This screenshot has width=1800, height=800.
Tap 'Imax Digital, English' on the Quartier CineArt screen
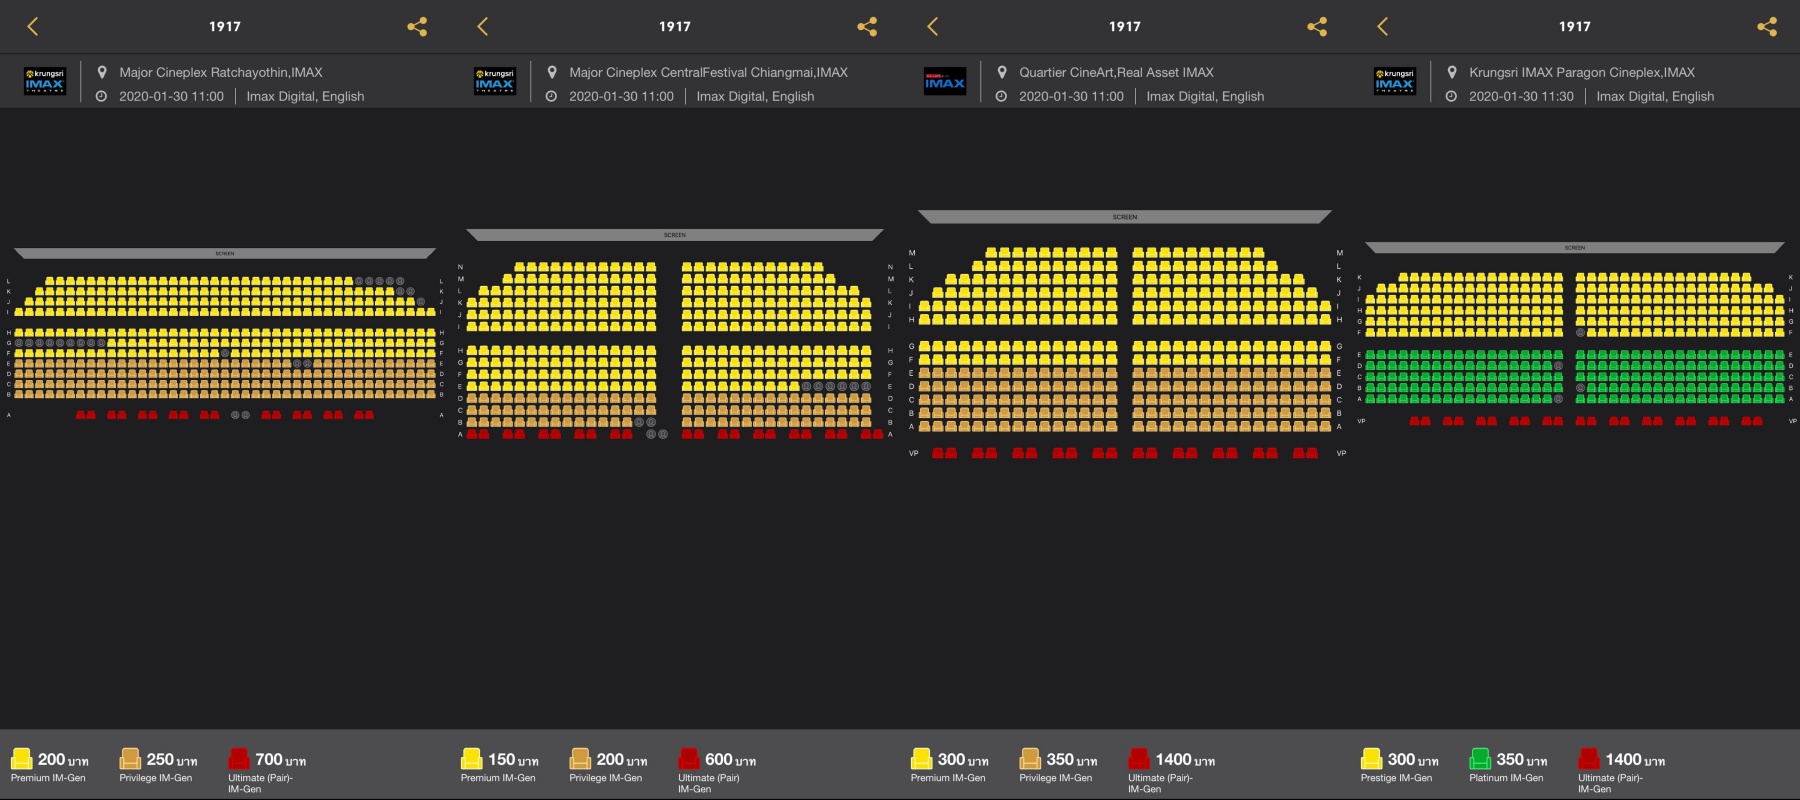(1205, 97)
